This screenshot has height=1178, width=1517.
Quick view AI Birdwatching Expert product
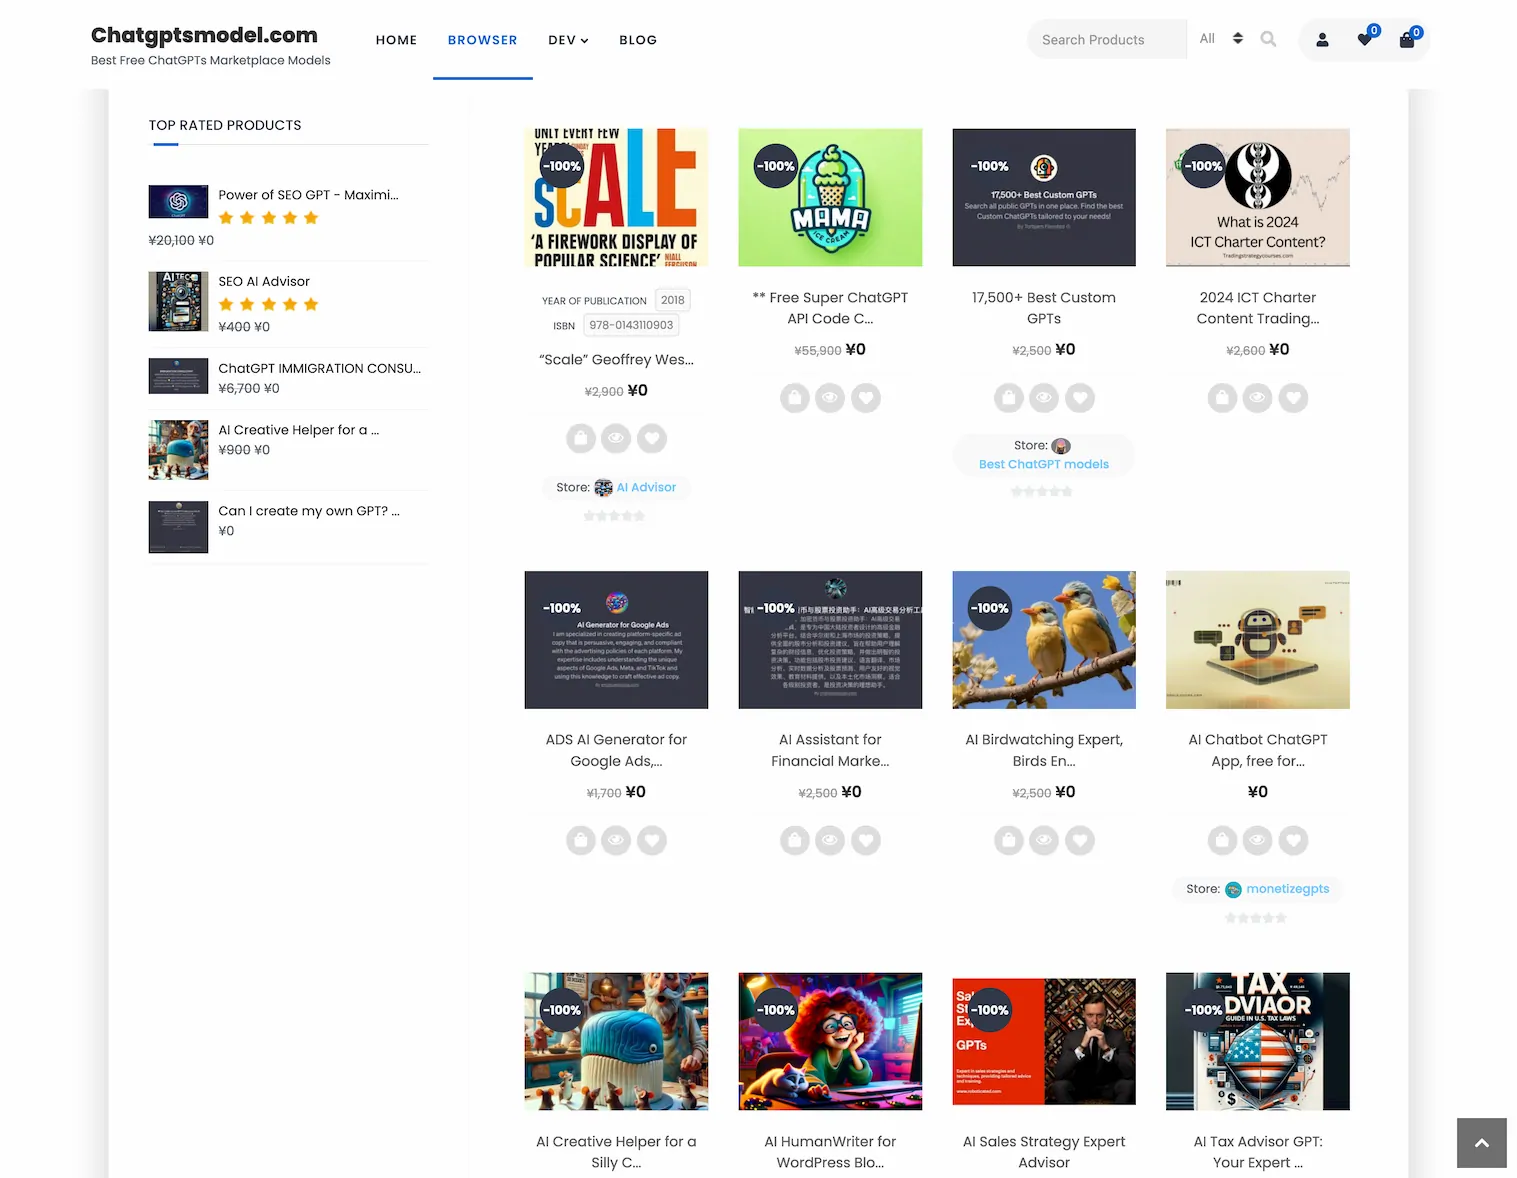1044,840
